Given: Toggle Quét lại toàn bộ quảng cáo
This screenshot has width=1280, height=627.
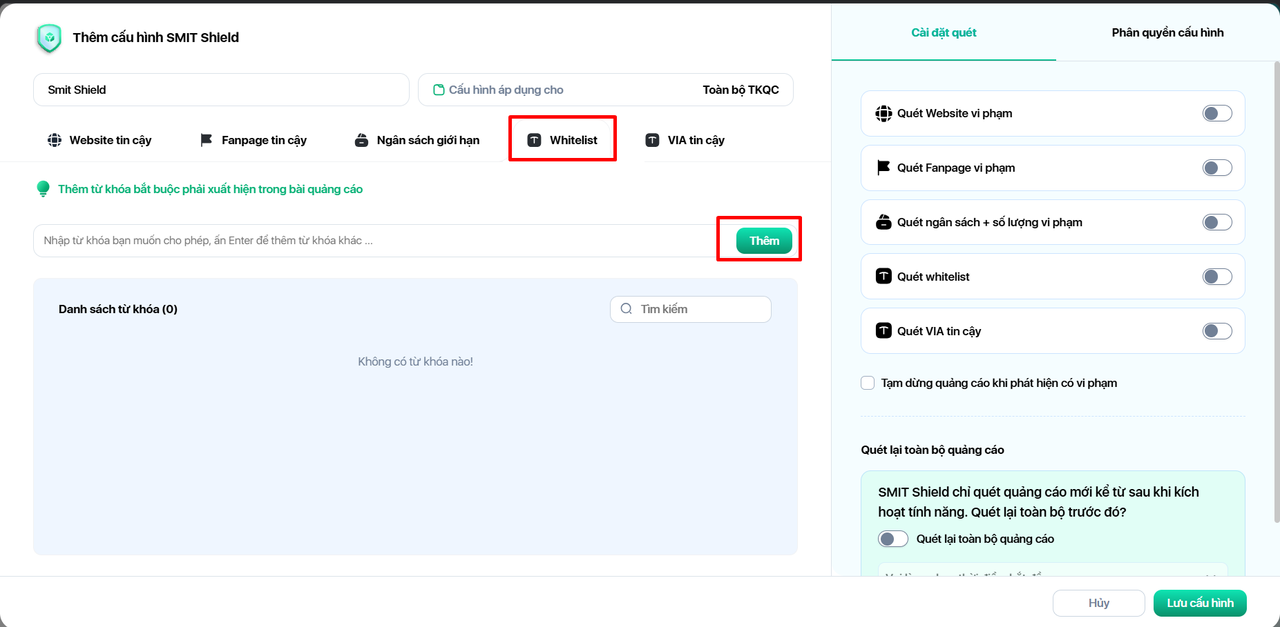Looking at the screenshot, I should [x=892, y=539].
